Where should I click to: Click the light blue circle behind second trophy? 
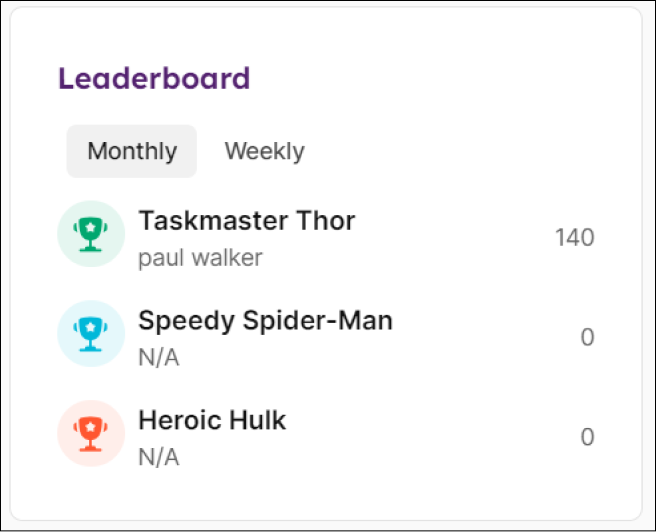pos(91,333)
